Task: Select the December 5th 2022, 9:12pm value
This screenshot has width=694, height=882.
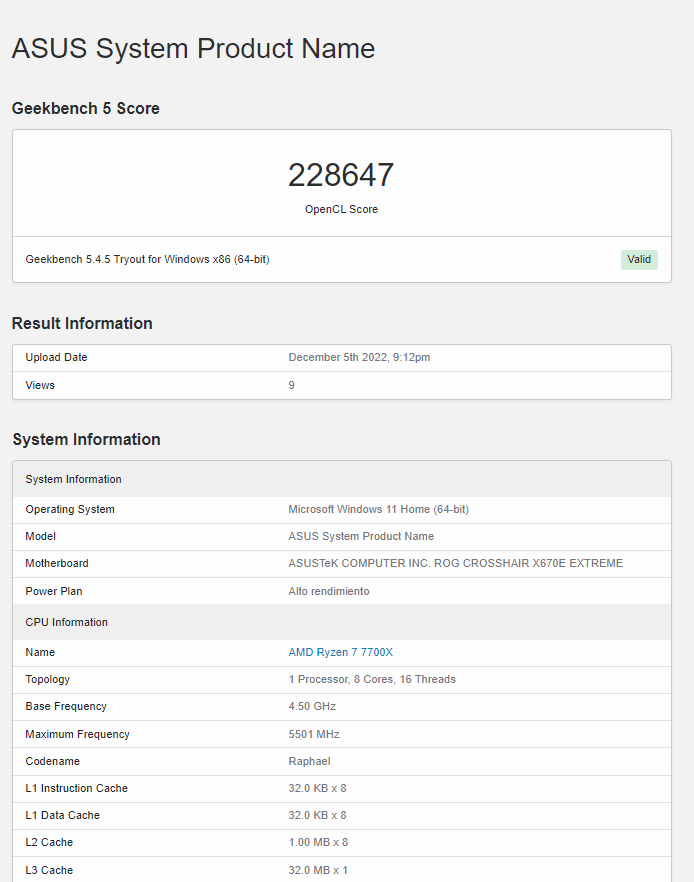Action: pyautogui.click(x=359, y=357)
